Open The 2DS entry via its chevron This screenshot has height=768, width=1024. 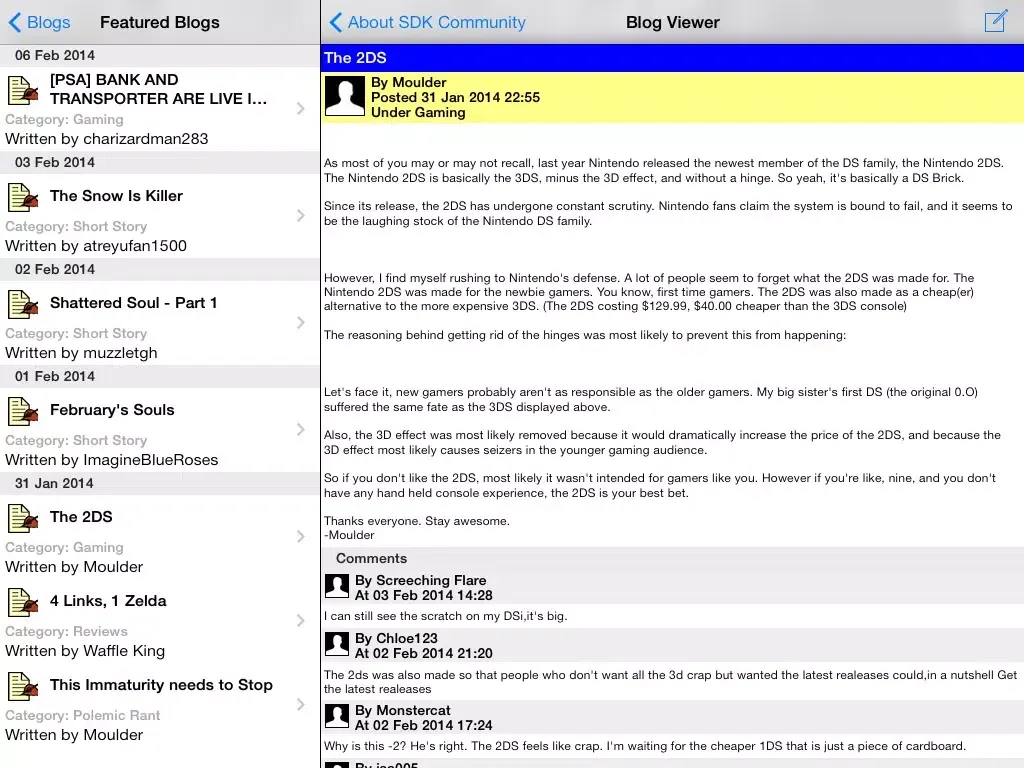300,537
